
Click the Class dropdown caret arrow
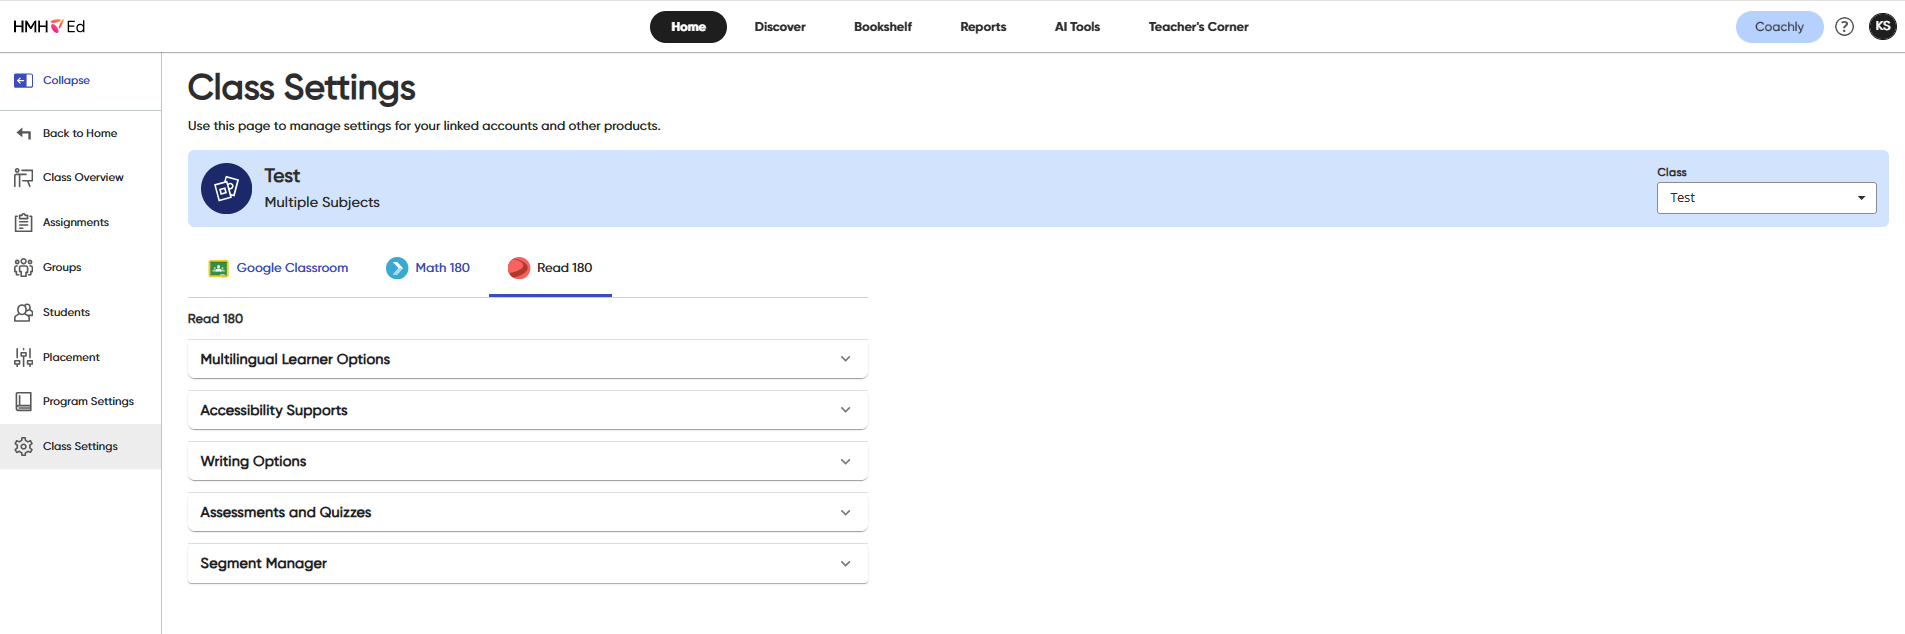(x=1861, y=198)
